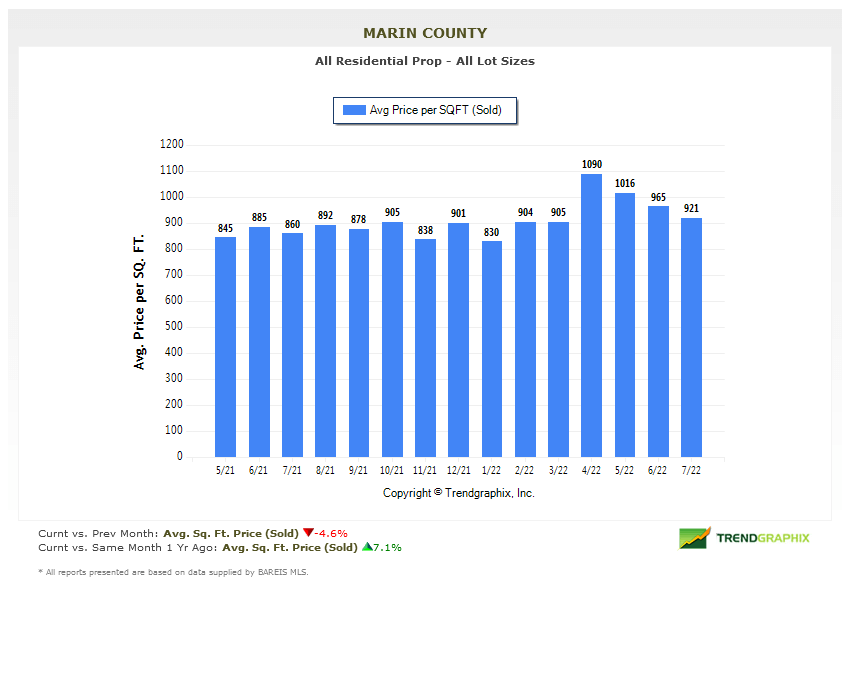Click the green up arrow indicator
850x700 pixels.
point(366,547)
